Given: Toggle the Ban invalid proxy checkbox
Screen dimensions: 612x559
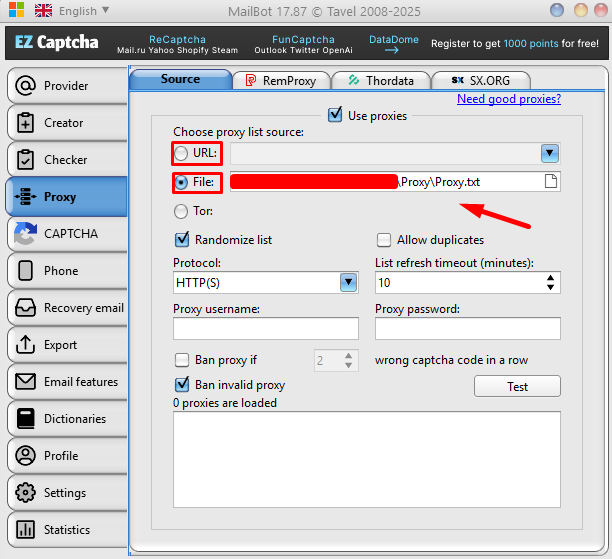Looking at the screenshot, I should coord(182,385).
